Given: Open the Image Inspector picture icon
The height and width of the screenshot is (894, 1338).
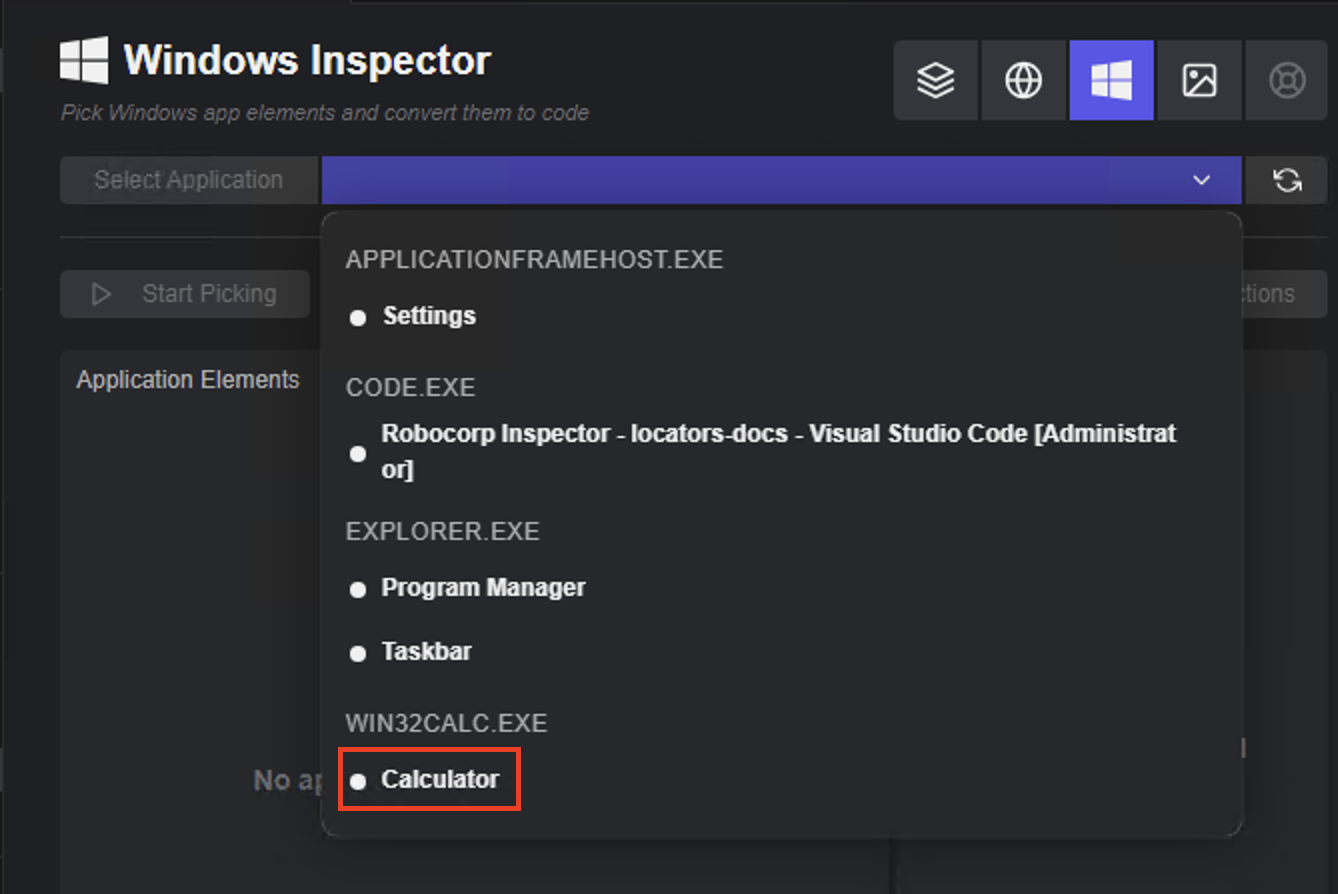Looking at the screenshot, I should [x=1199, y=80].
